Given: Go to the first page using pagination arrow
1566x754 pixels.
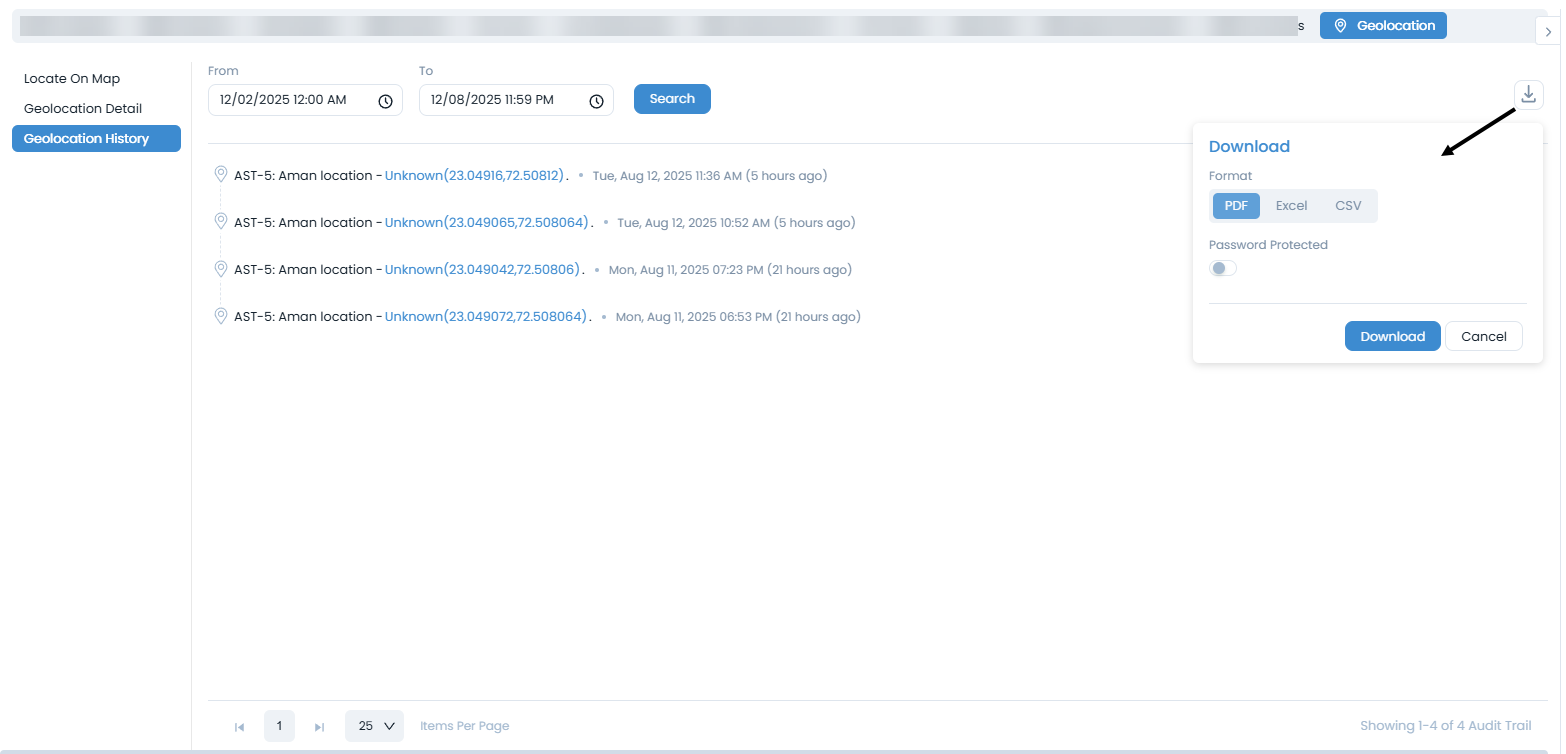Looking at the screenshot, I should click(x=239, y=727).
